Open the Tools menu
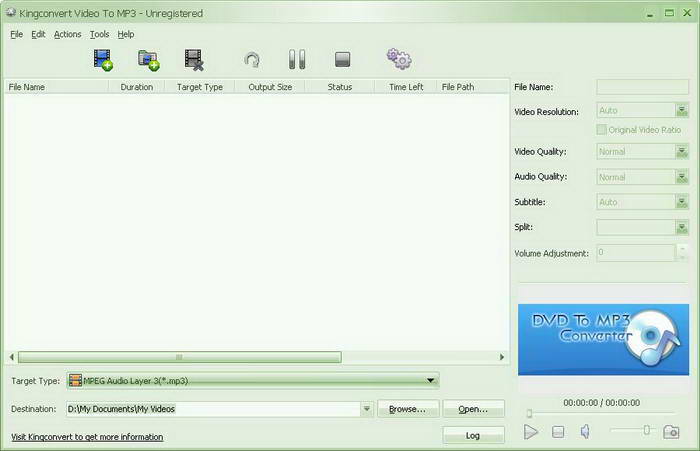This screenshot has height=451, width=700. pyautogui.click(x=99, y=34)
